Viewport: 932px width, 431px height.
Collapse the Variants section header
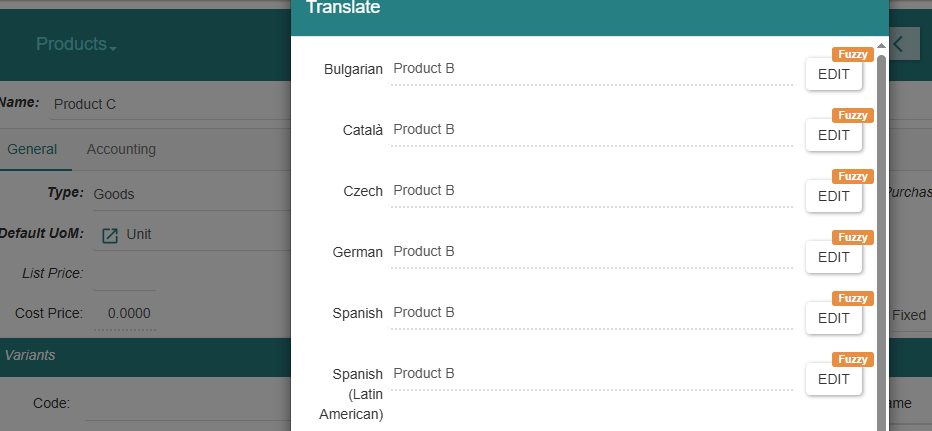point(145,356)
